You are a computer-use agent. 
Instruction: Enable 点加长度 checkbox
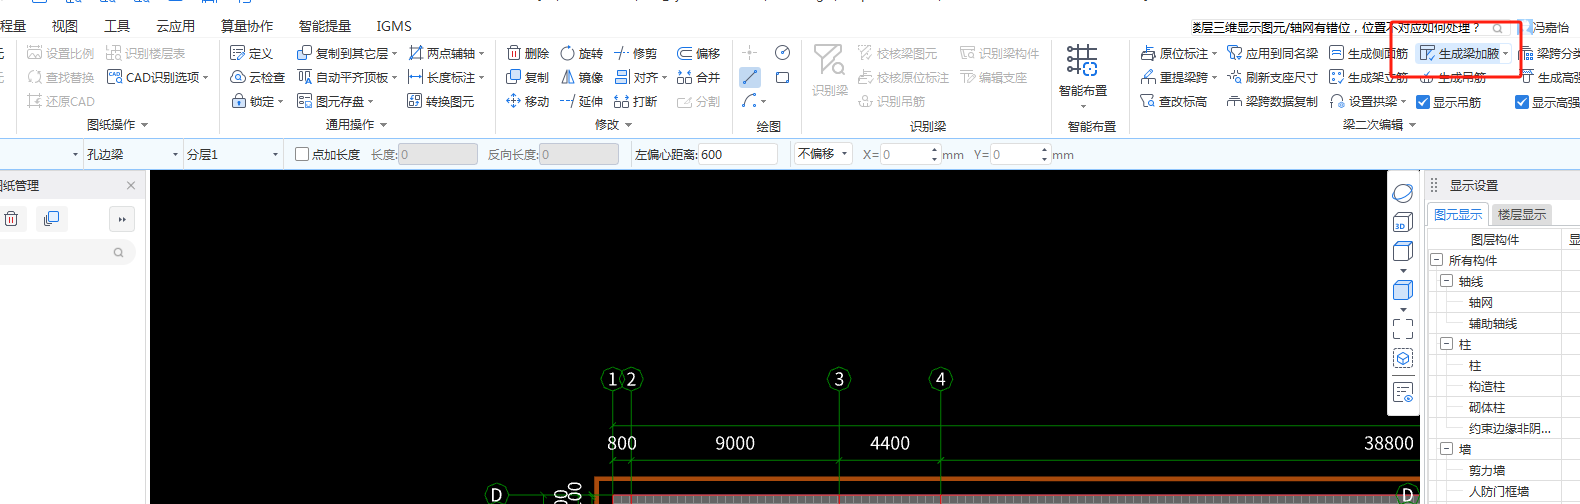(302, 154)
